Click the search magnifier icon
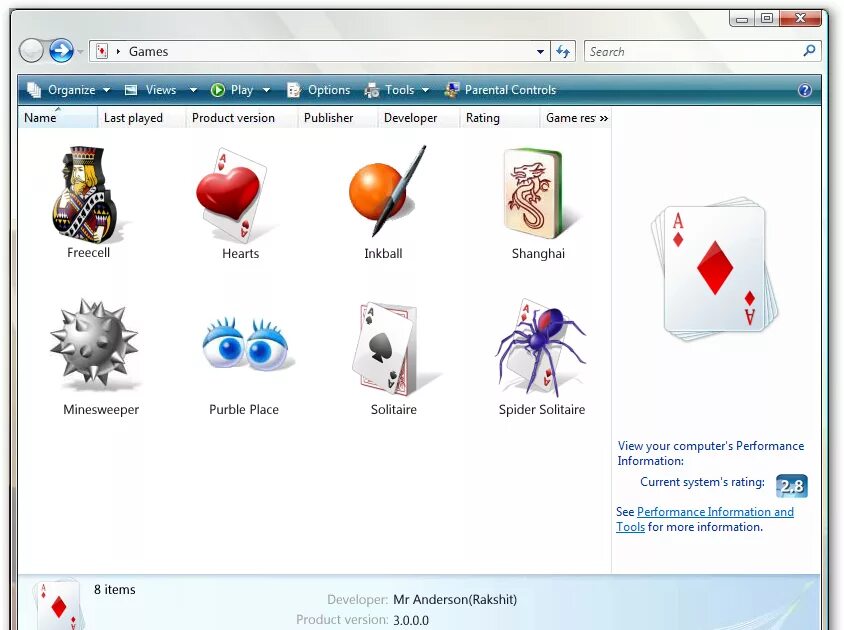 [x=808, y=51]
